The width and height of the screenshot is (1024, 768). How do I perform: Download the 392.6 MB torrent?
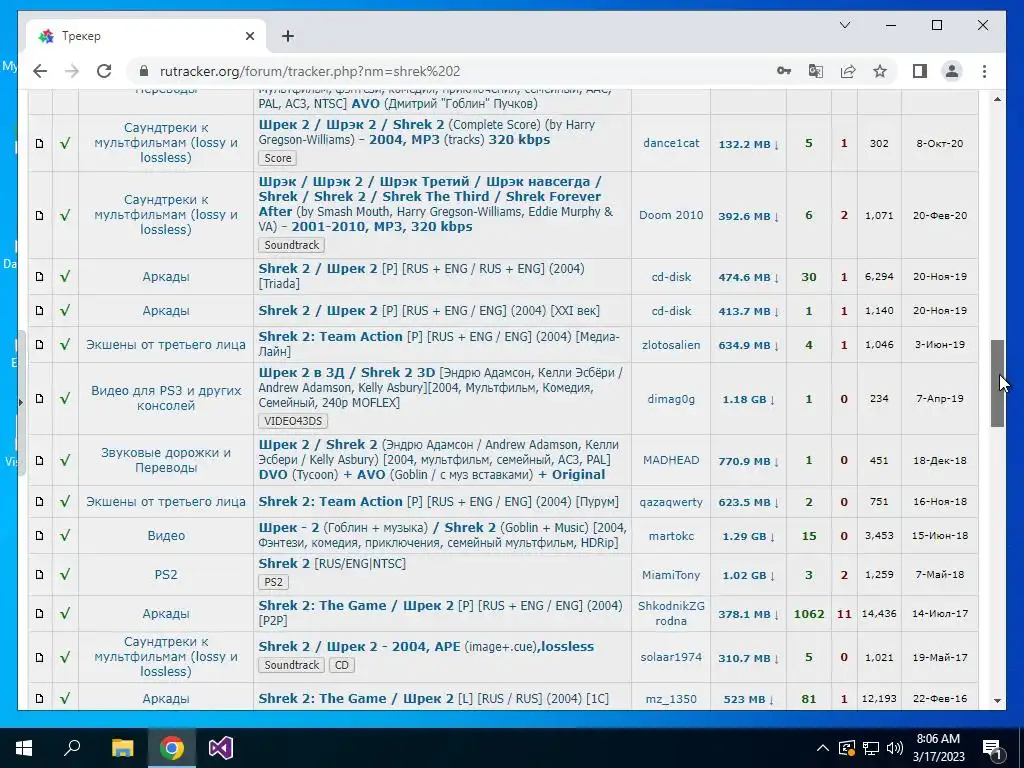pyautogui.click(x=748, y=216)
